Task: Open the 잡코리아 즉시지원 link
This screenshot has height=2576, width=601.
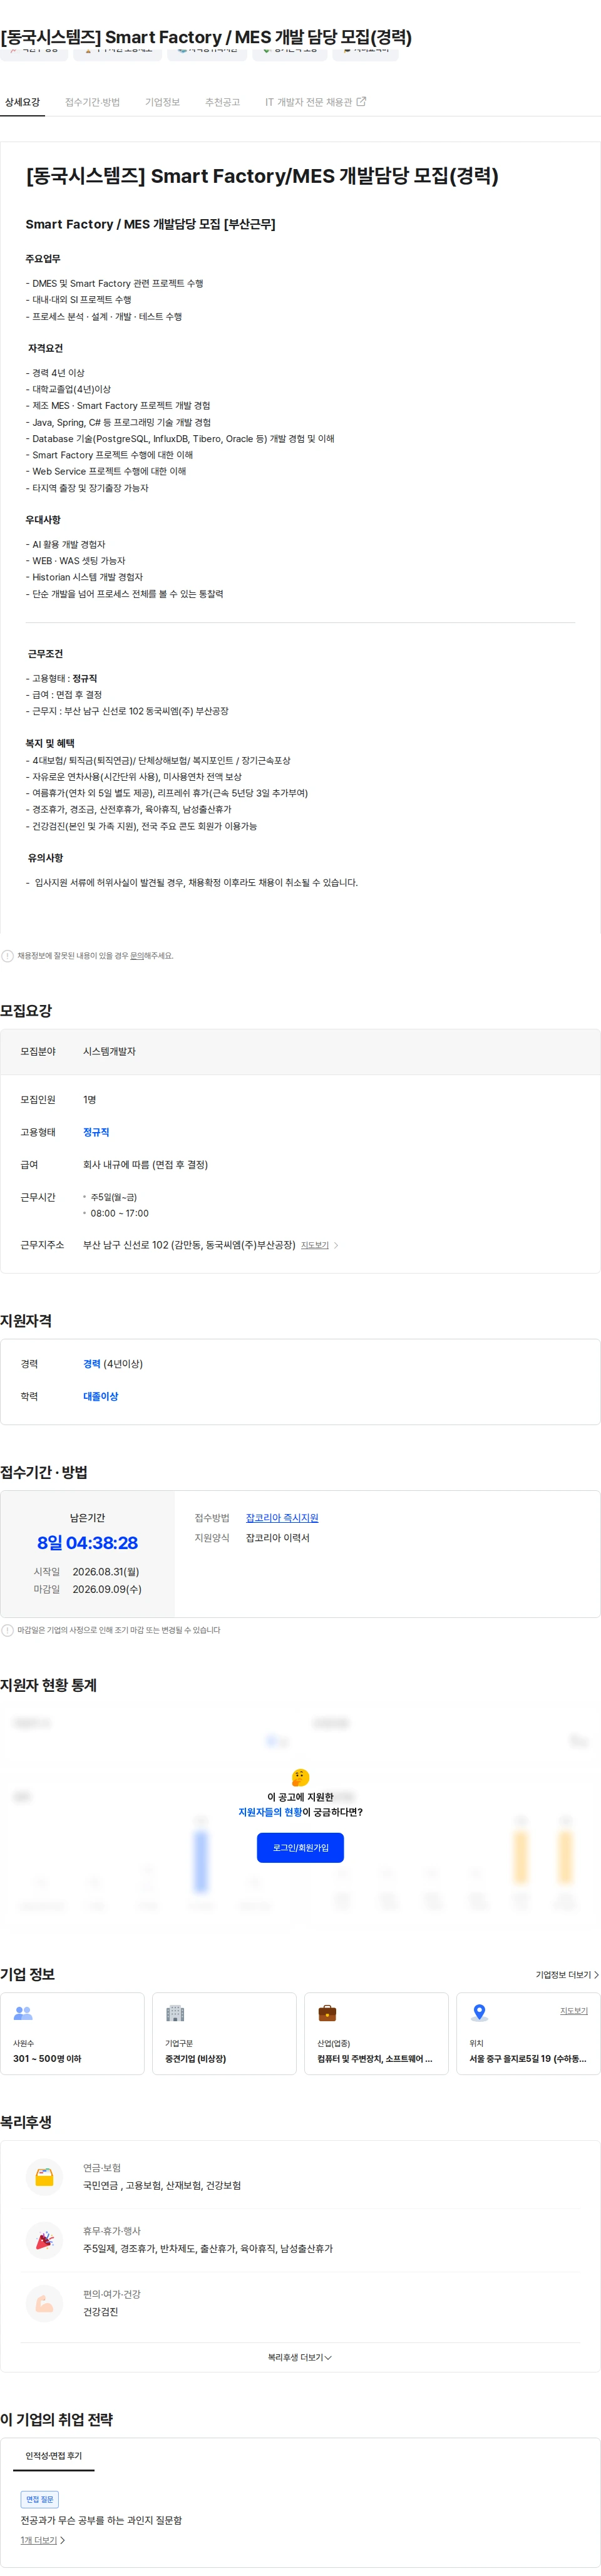Action: [x=282, y=1518]
